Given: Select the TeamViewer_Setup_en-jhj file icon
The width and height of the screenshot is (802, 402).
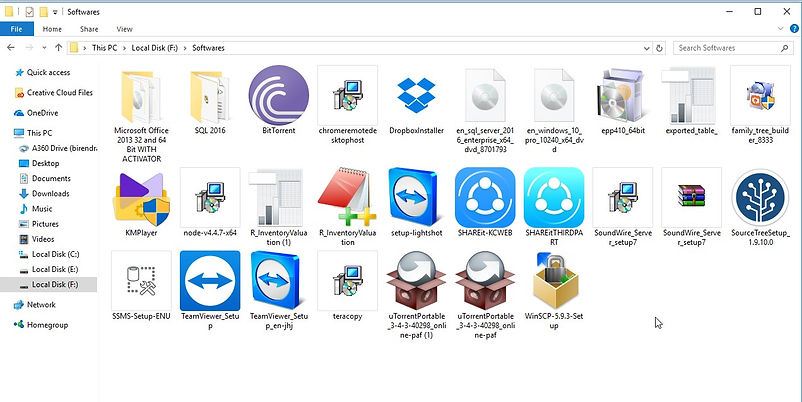Looking at the screenshot, I should tap(274, 281).
